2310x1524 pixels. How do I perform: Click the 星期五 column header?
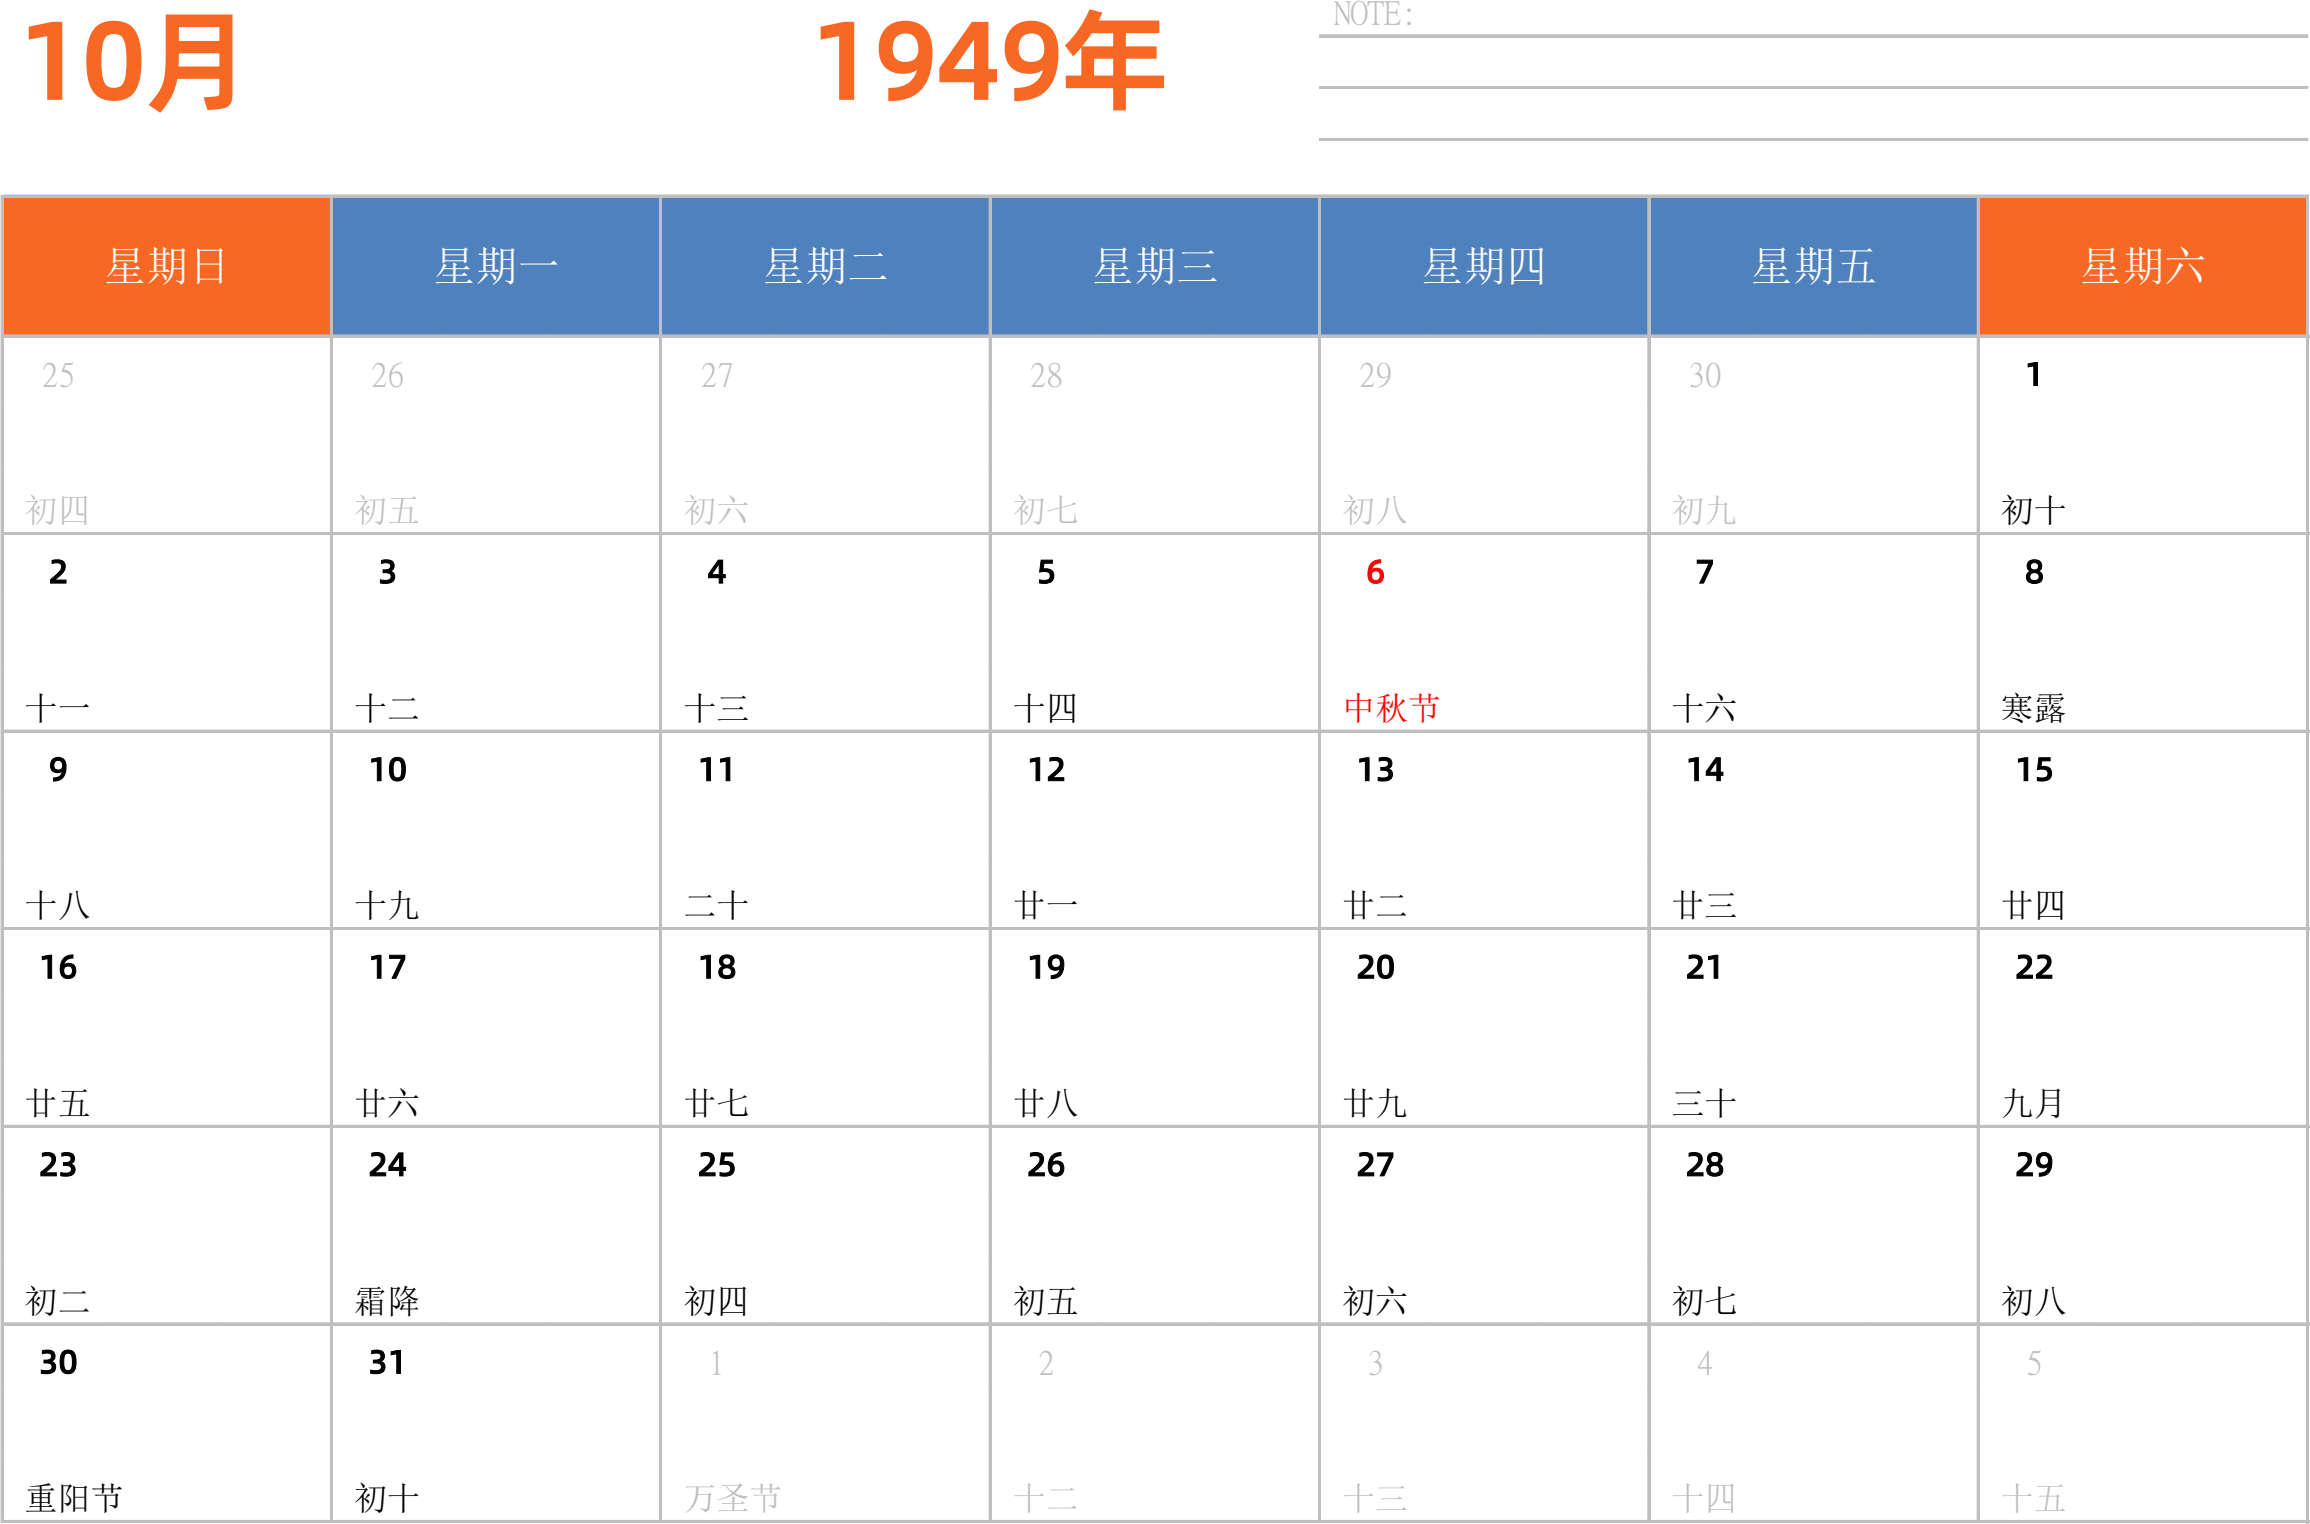pos(1812,266)
